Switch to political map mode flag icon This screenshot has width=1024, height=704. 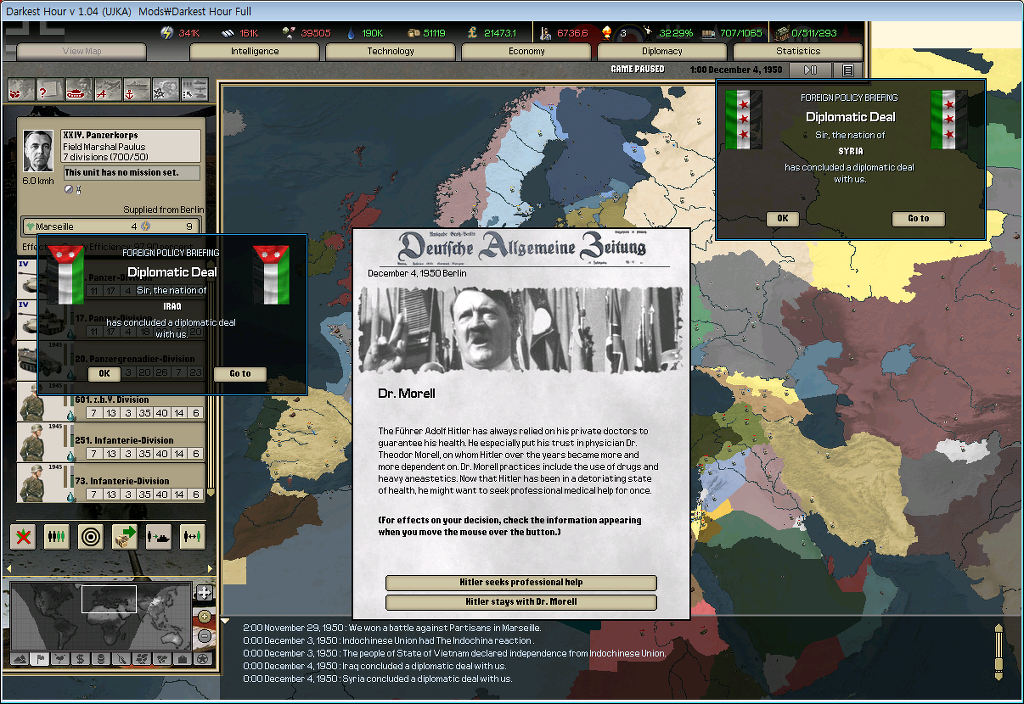tap(39, 659)
